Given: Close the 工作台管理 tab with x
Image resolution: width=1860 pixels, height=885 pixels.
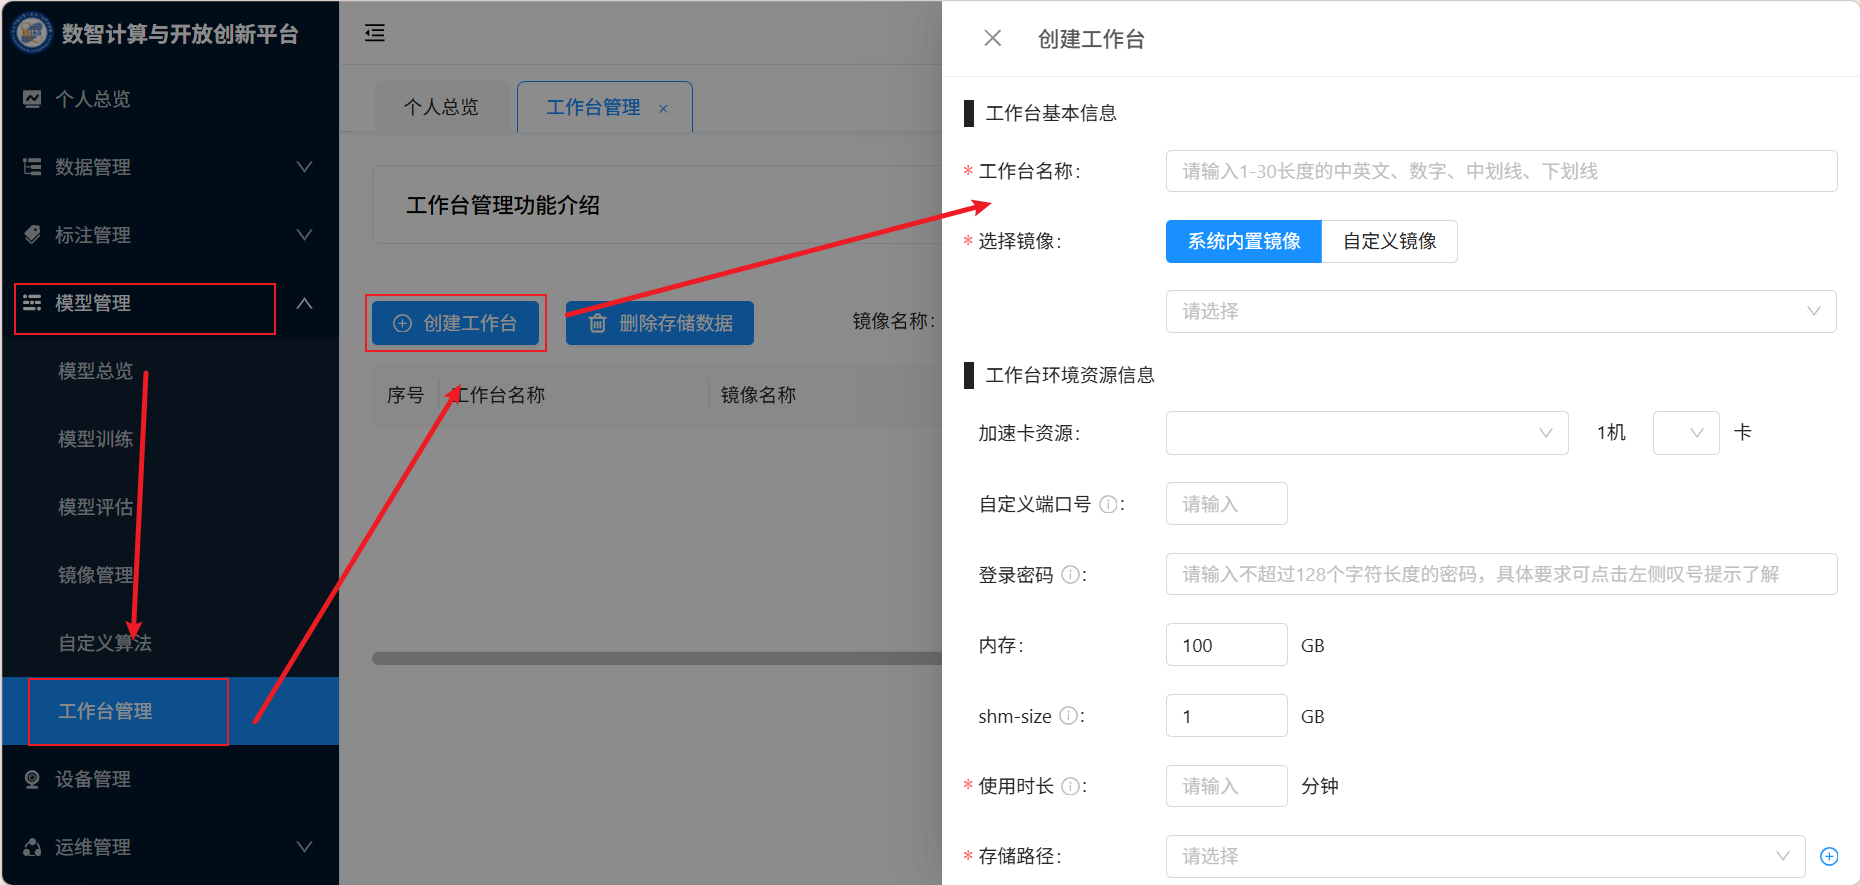Looking at the screenshot, I should pos(663,108).
